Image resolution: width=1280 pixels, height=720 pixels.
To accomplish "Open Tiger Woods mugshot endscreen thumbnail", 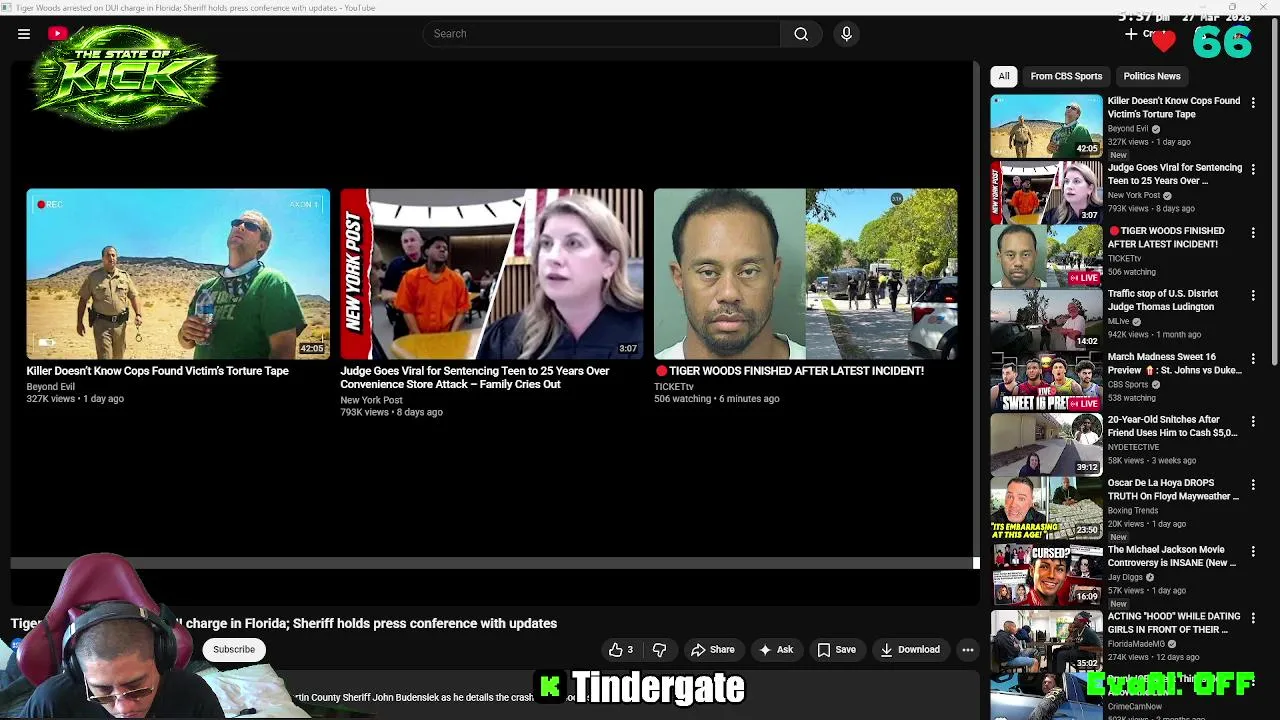I will pos(806,274).
